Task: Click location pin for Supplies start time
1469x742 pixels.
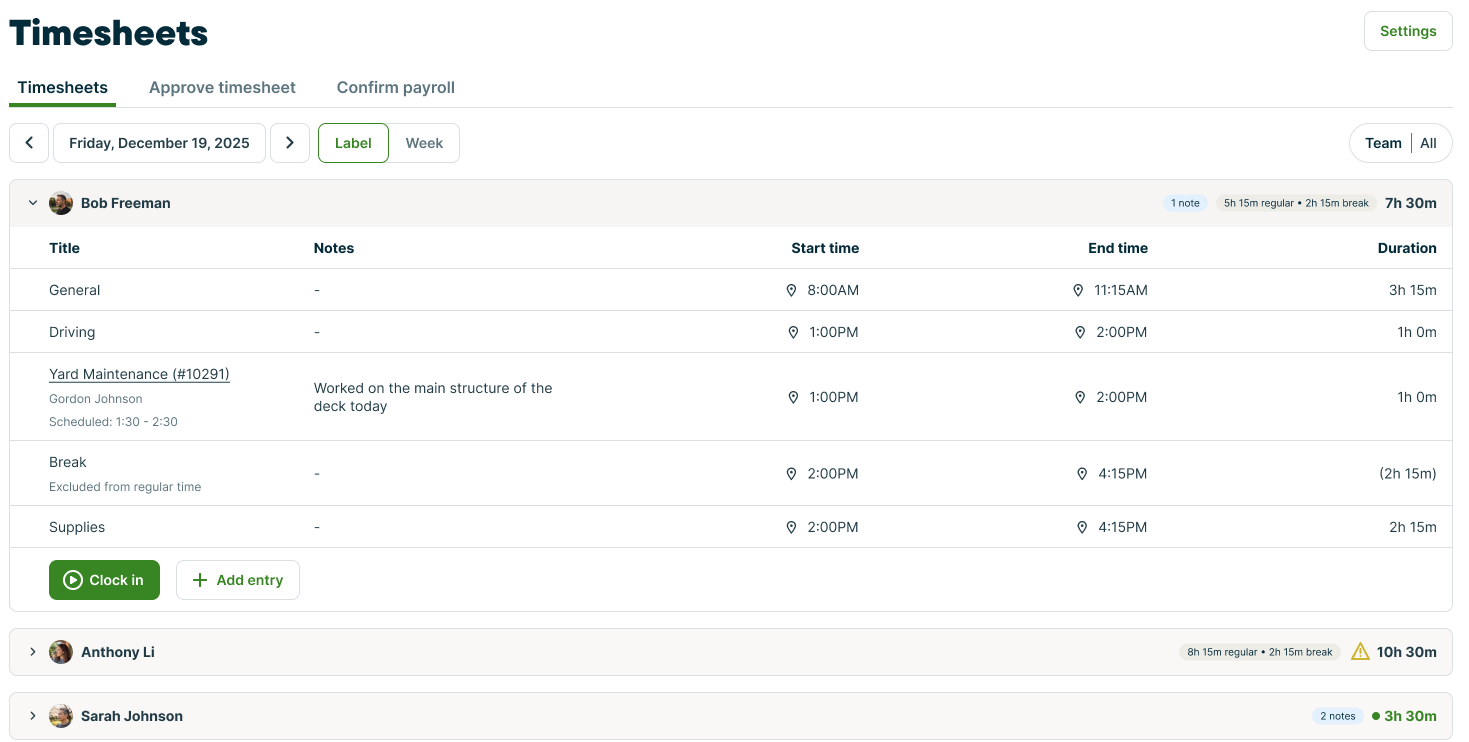Action: click(791, 528)
